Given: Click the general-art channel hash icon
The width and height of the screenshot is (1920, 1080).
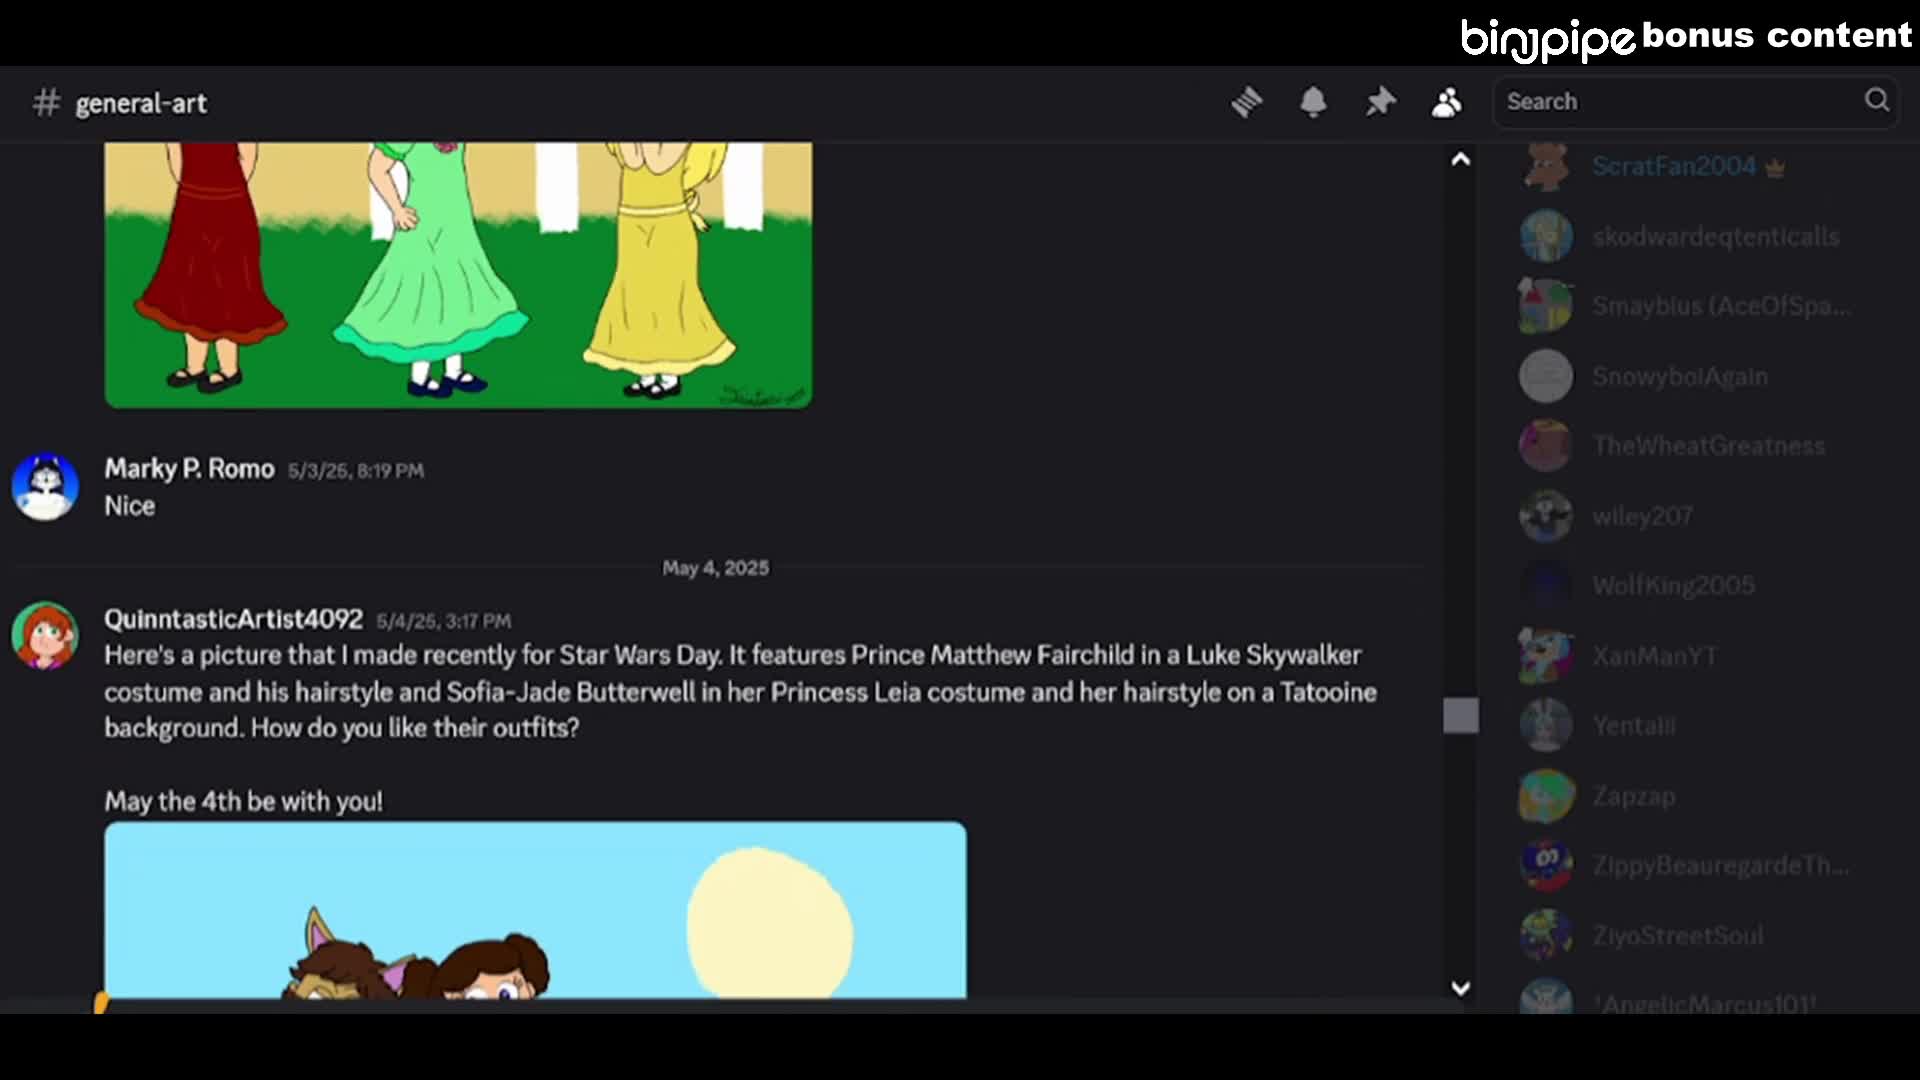Looking at the screenshot, I should point(46,103).
